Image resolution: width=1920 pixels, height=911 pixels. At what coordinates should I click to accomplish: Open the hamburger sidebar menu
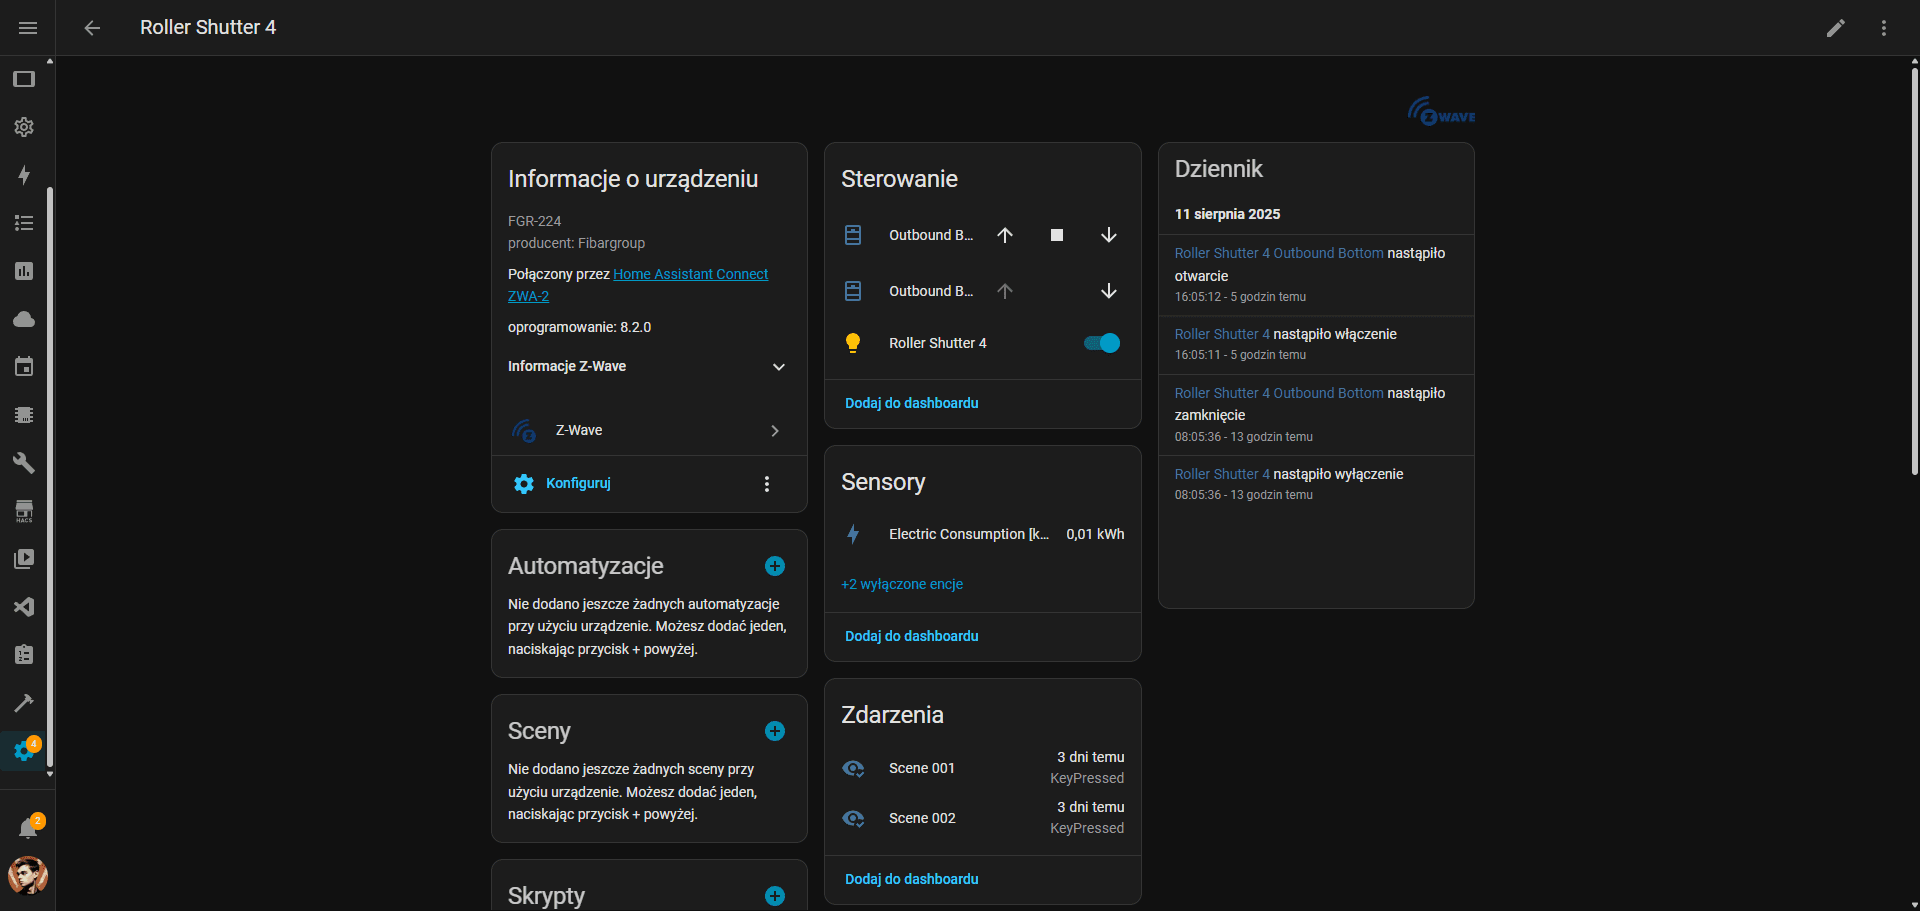click(x=28, y=28)
